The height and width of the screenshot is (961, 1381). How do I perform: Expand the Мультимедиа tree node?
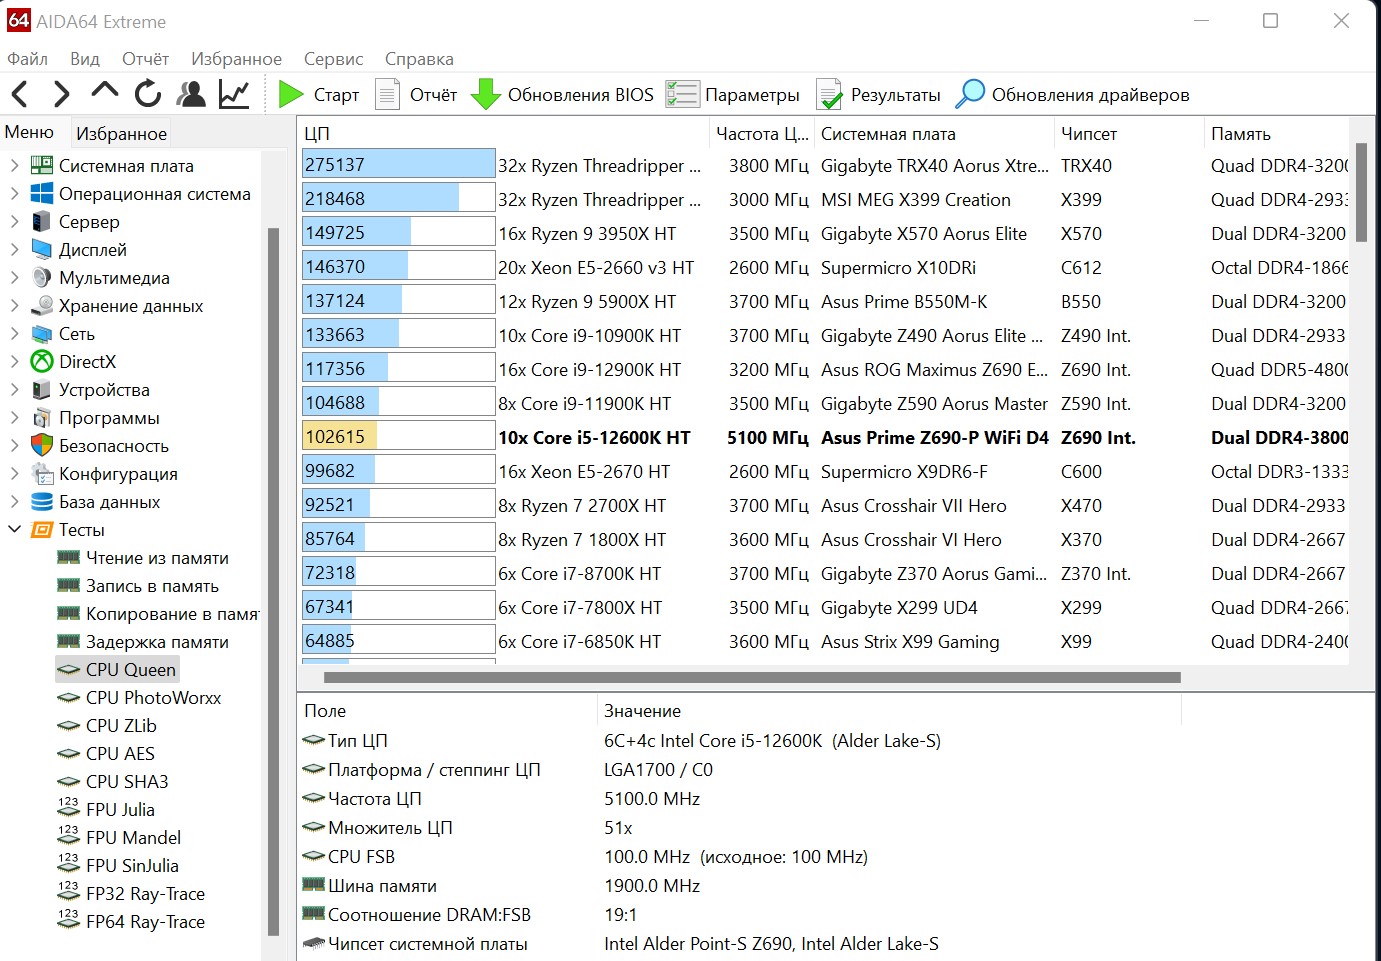(14, 277)
